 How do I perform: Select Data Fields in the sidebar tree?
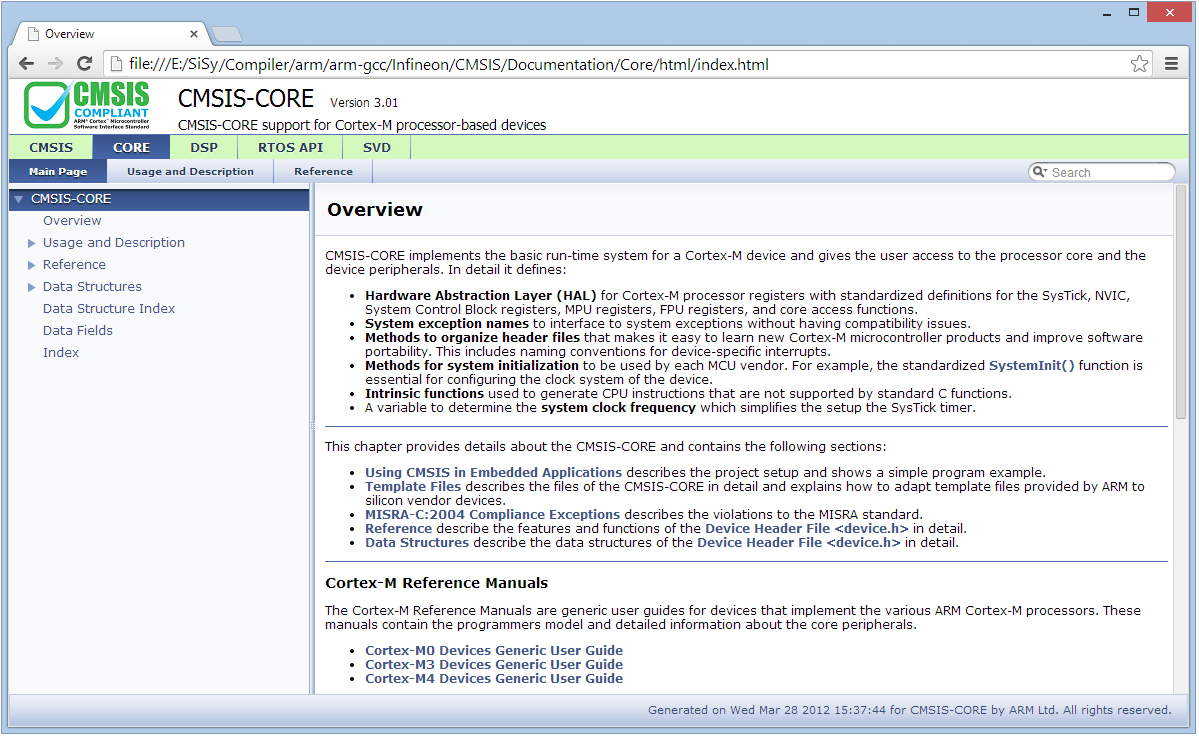78,331
